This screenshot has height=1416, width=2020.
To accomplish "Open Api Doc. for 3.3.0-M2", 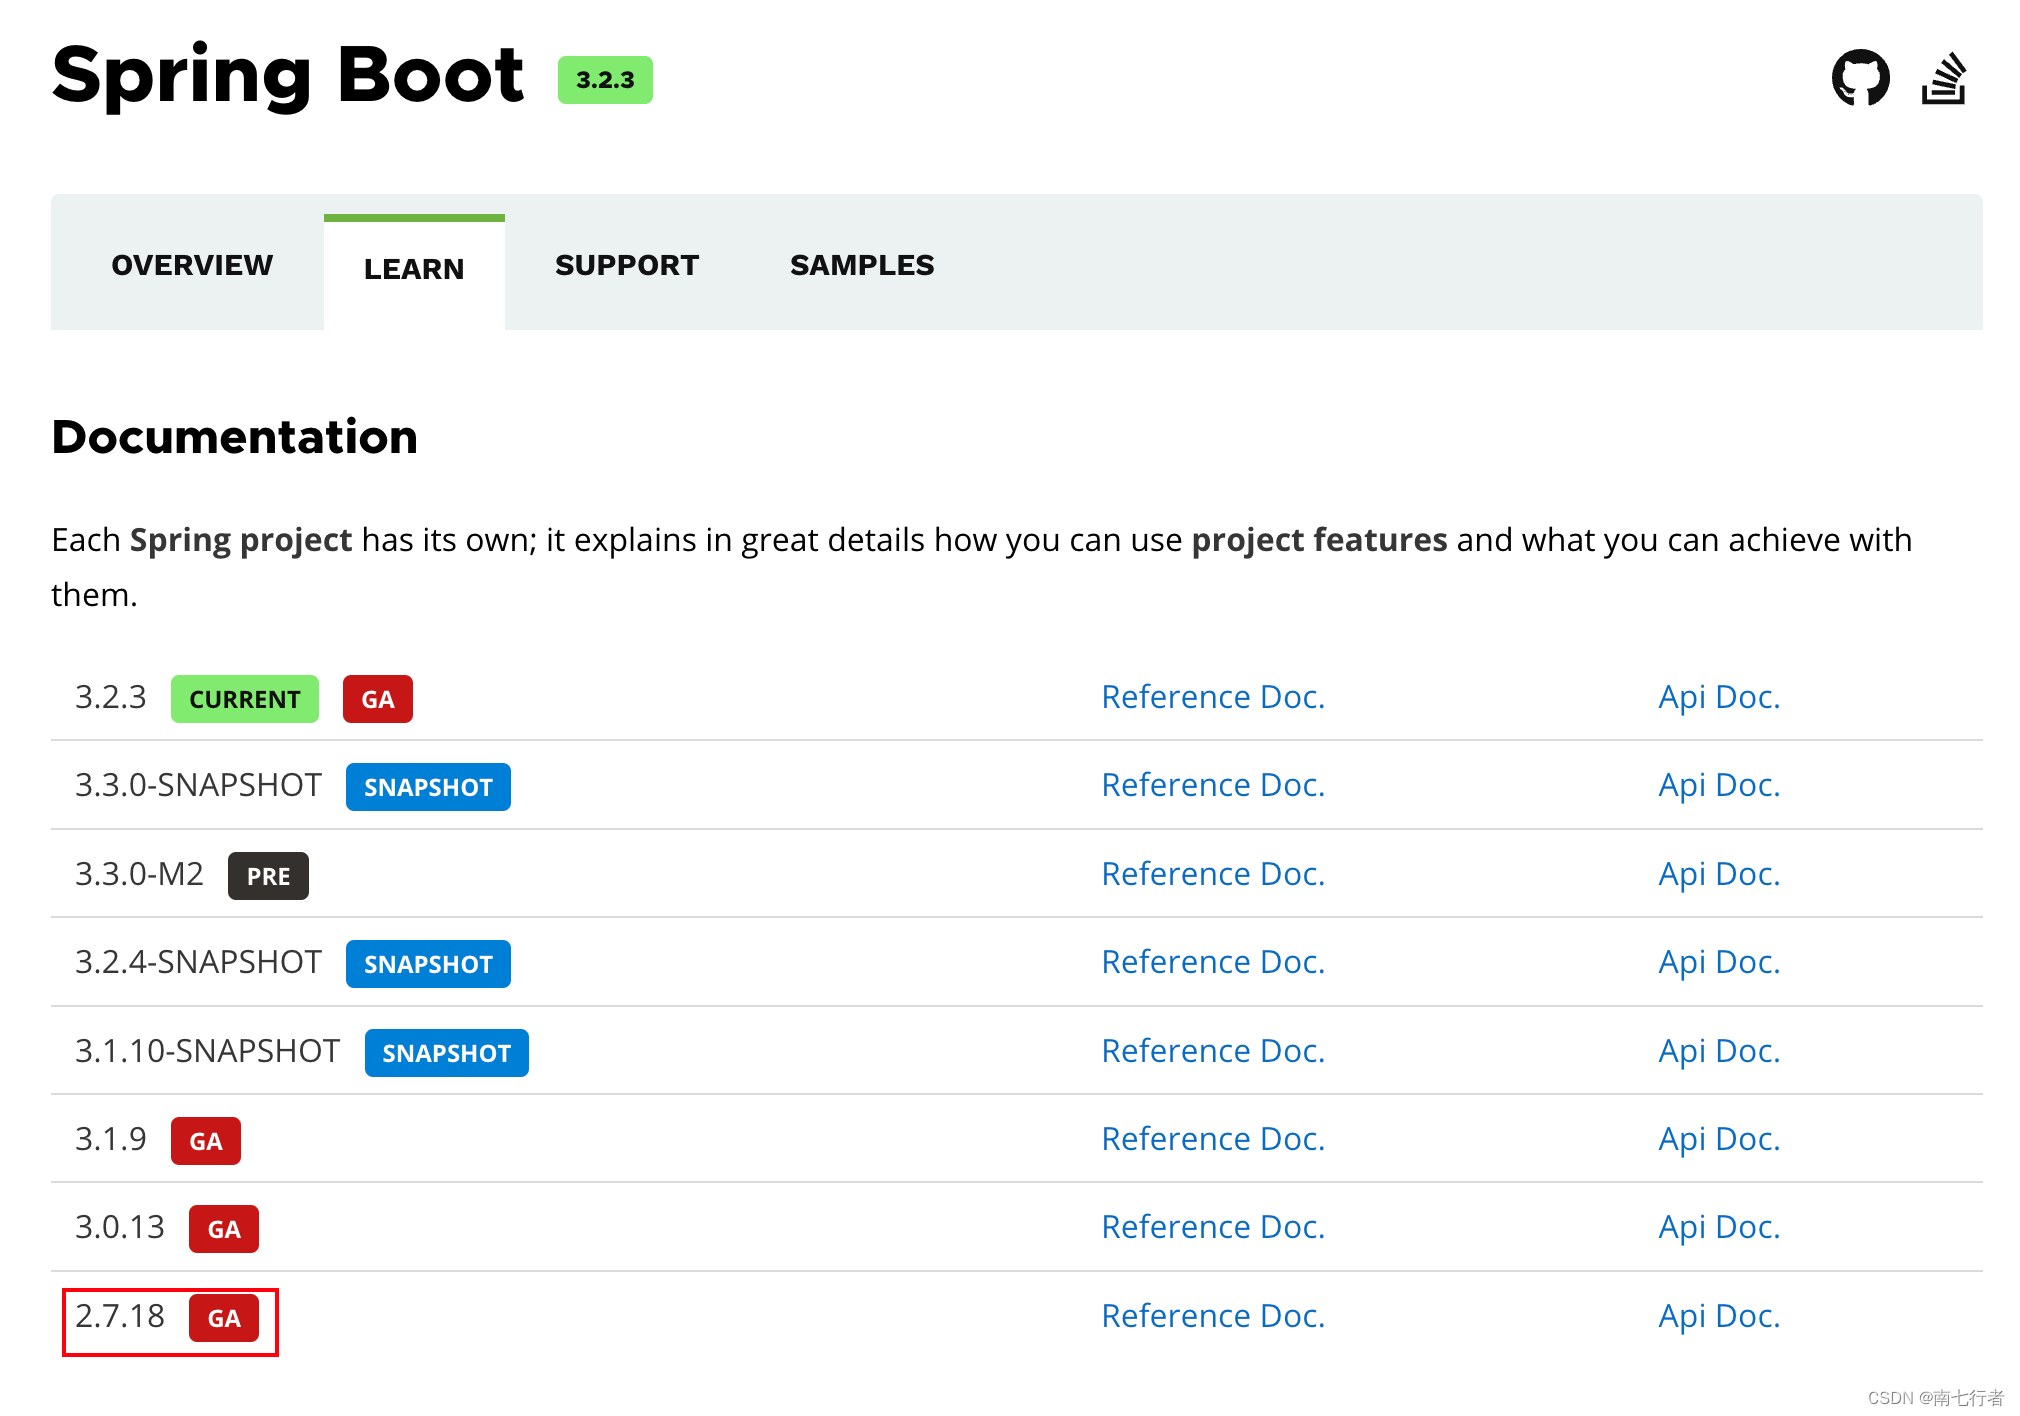I will click(1719, 874).
